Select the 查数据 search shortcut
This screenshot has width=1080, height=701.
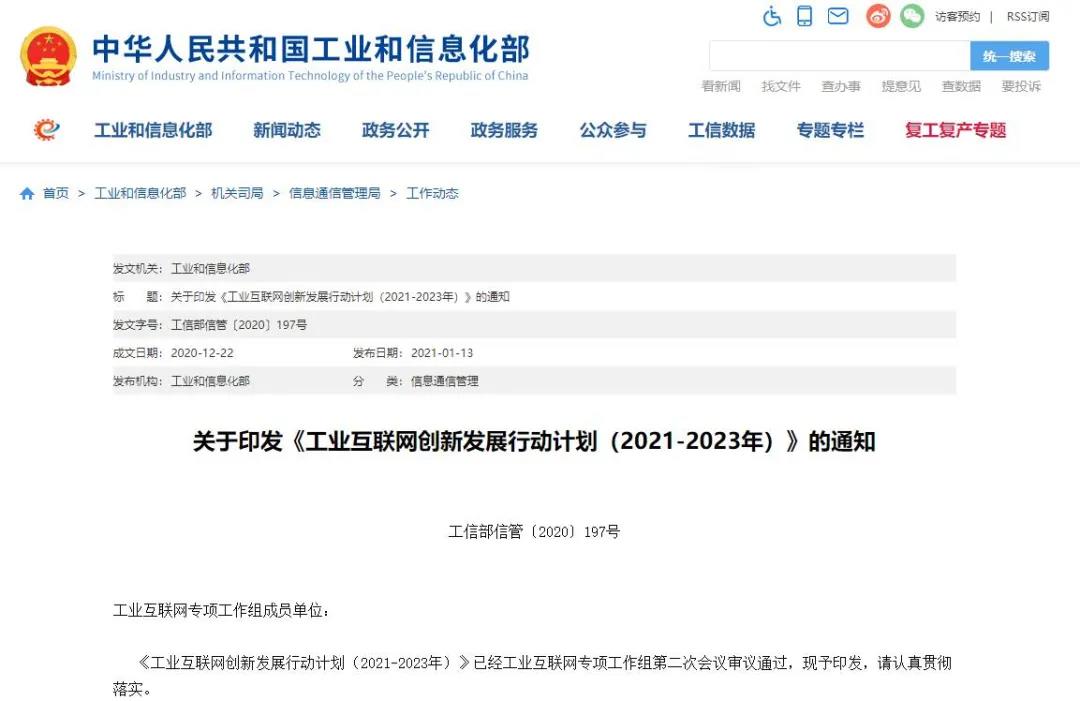pos(961,86)
